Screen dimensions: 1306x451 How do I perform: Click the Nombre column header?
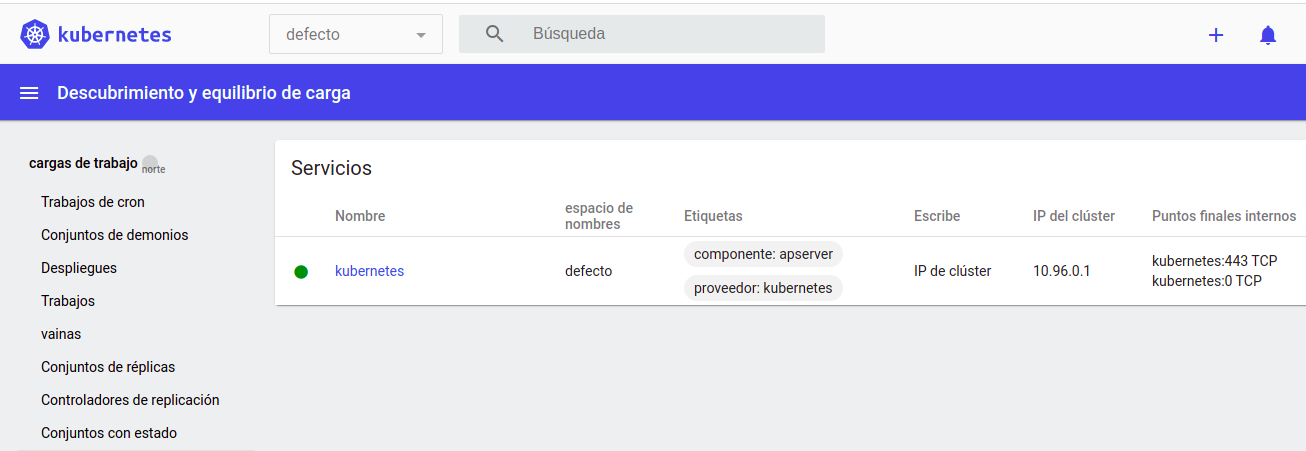pos(360,216)
